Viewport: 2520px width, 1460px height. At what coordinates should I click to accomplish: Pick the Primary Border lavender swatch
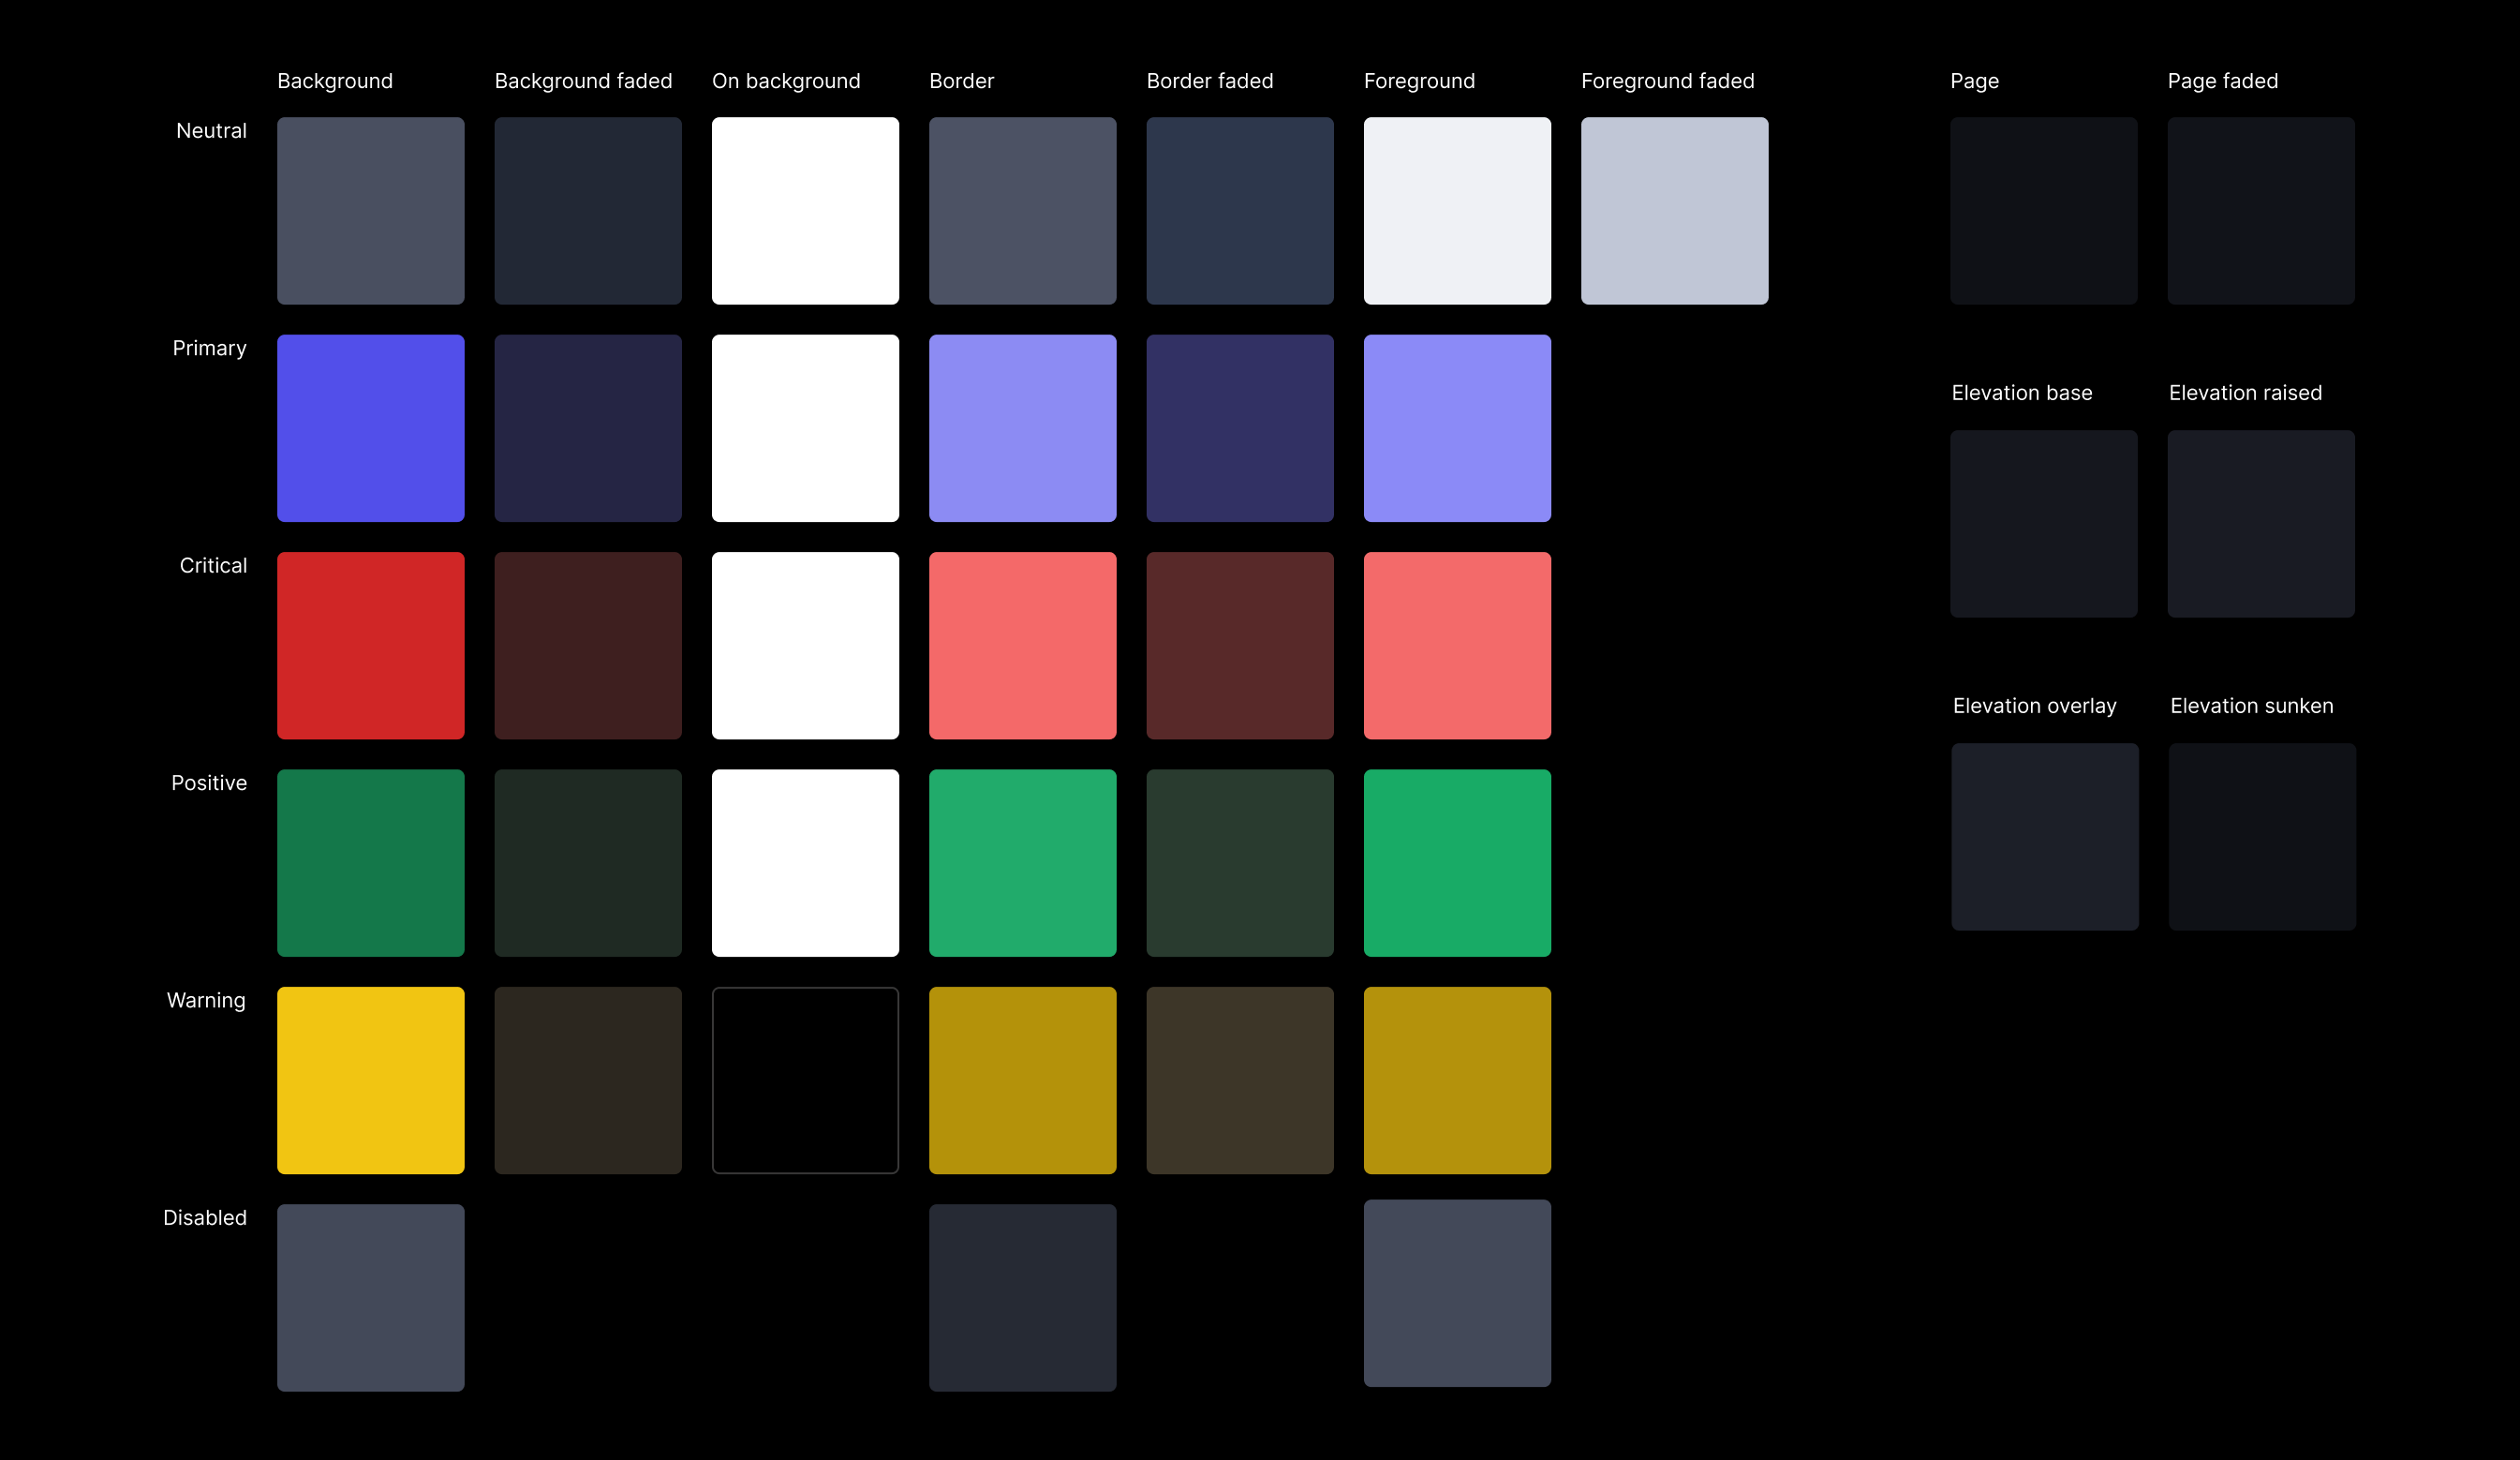pyautogui.click(x=1022, y=428)
